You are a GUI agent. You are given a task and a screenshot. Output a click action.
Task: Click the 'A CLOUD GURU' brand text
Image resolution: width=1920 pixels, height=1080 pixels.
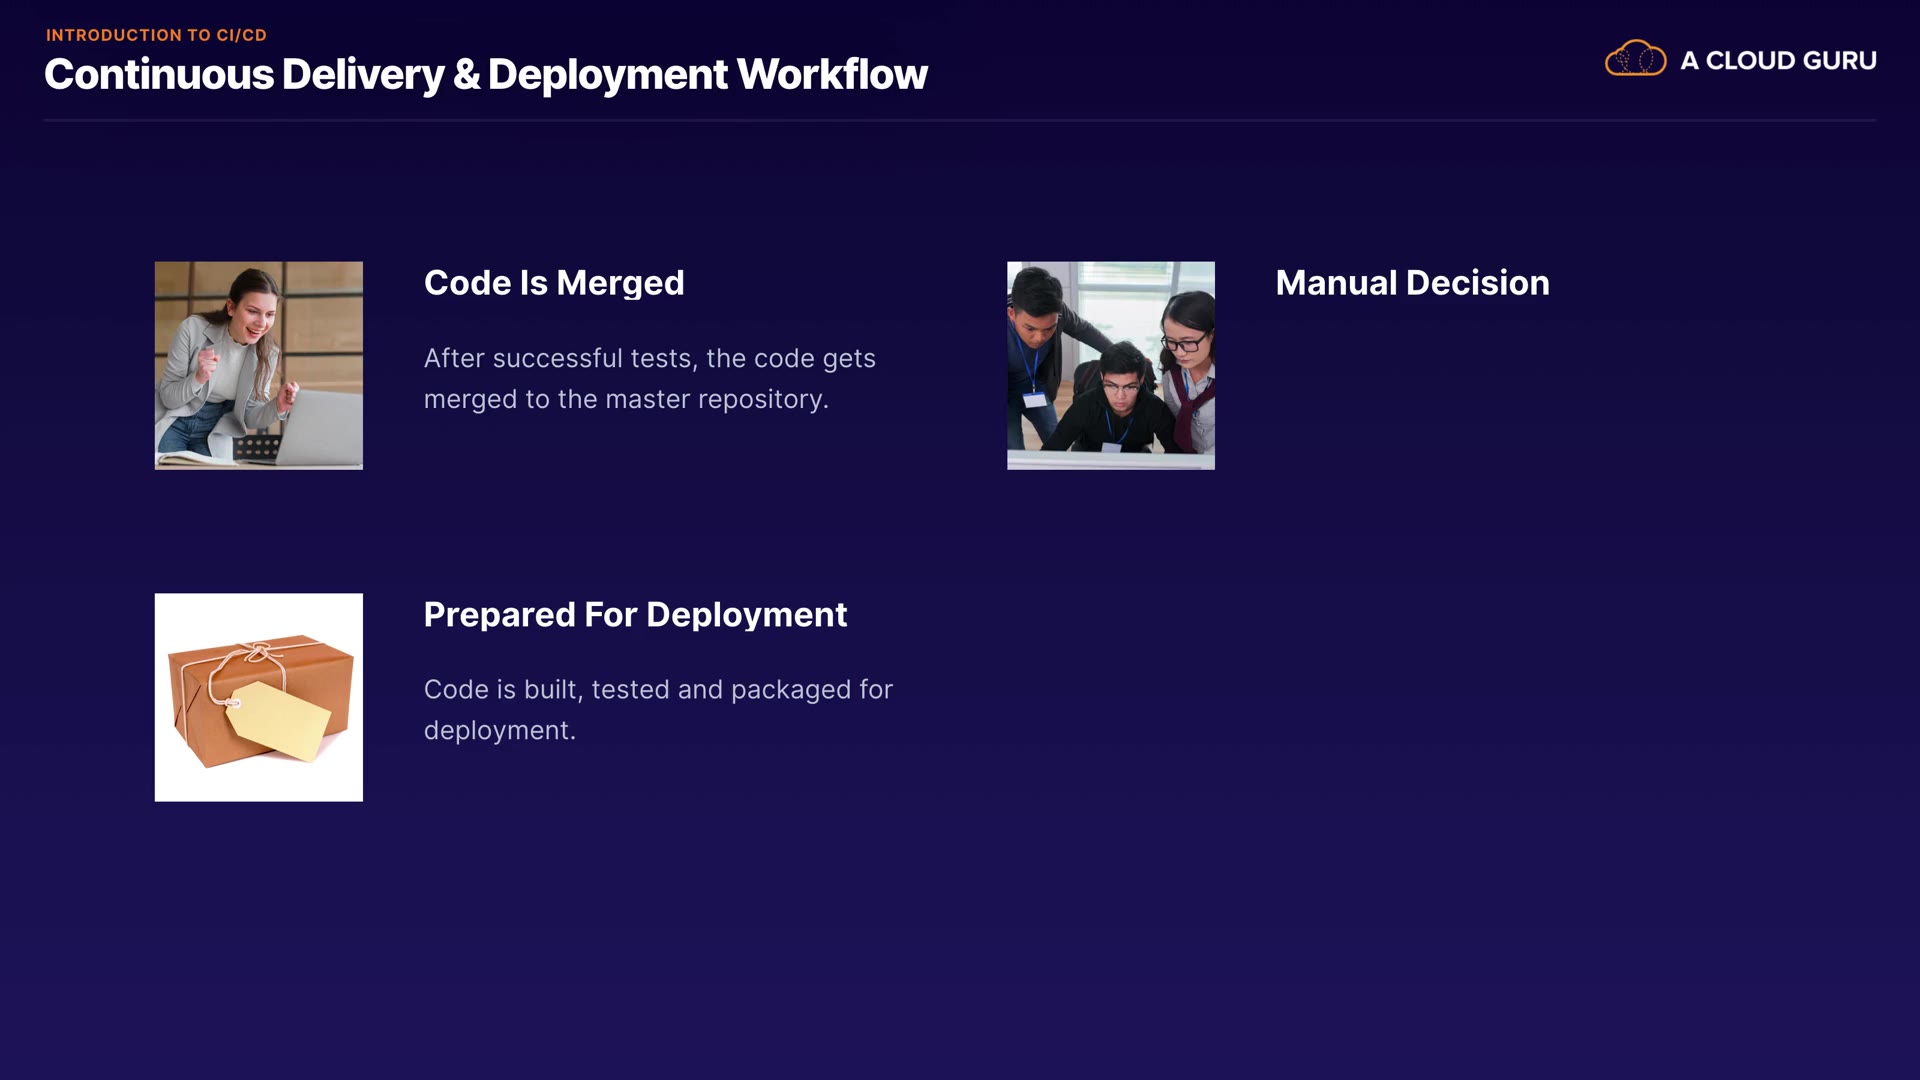pos(1778,61)
